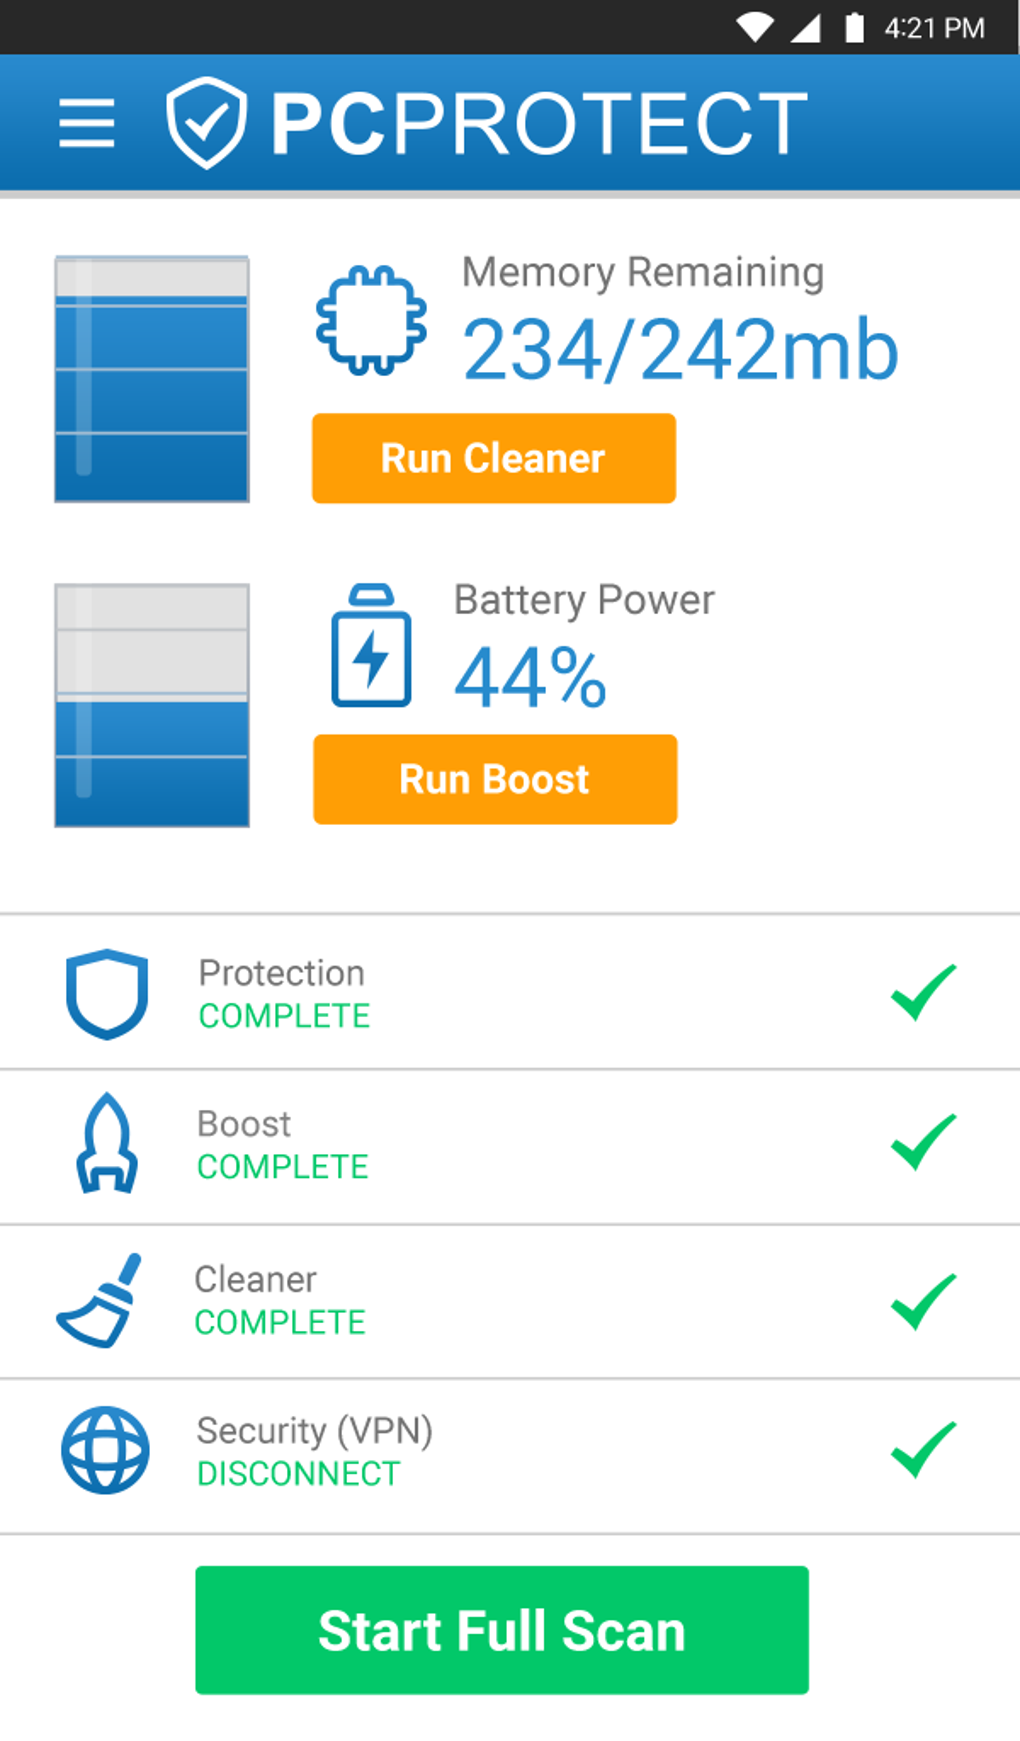Click the memory usage level gauge
Screen dimensions: 1020x1741
tap(152, 379)
